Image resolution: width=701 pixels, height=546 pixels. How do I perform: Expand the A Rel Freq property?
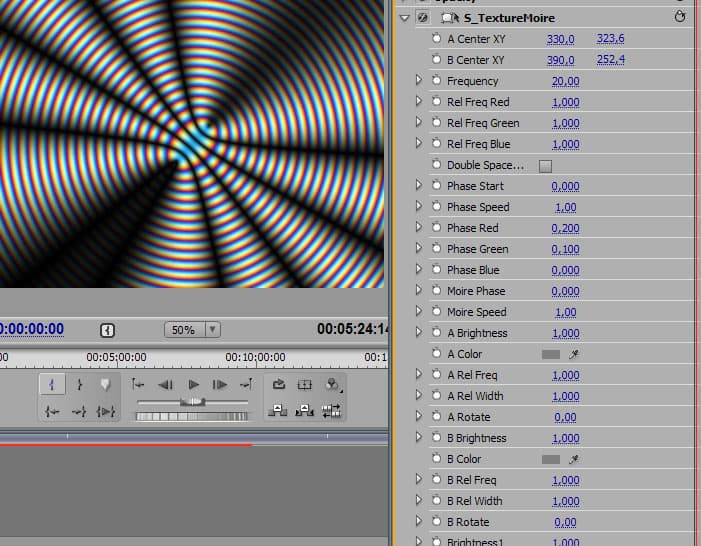coord(418,375)
